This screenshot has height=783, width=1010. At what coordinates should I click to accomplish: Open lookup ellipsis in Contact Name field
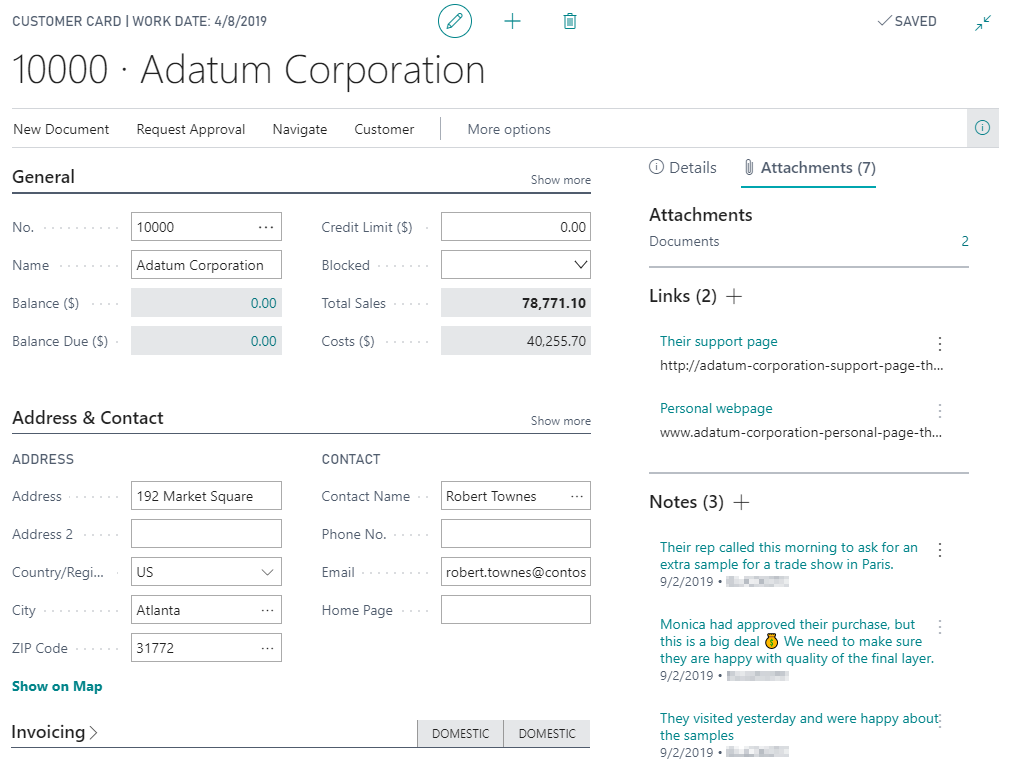tap(576, 496)
